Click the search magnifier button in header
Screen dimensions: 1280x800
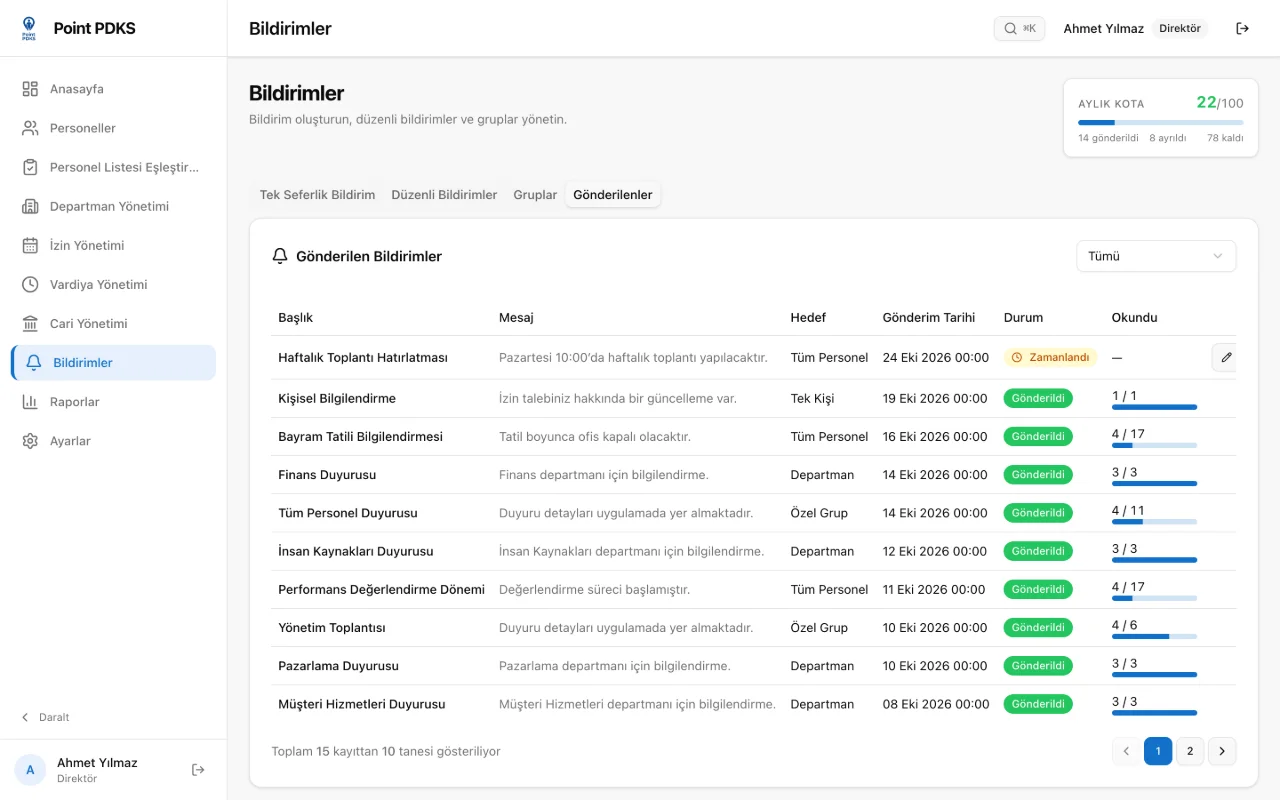(x=1019, y=28)
